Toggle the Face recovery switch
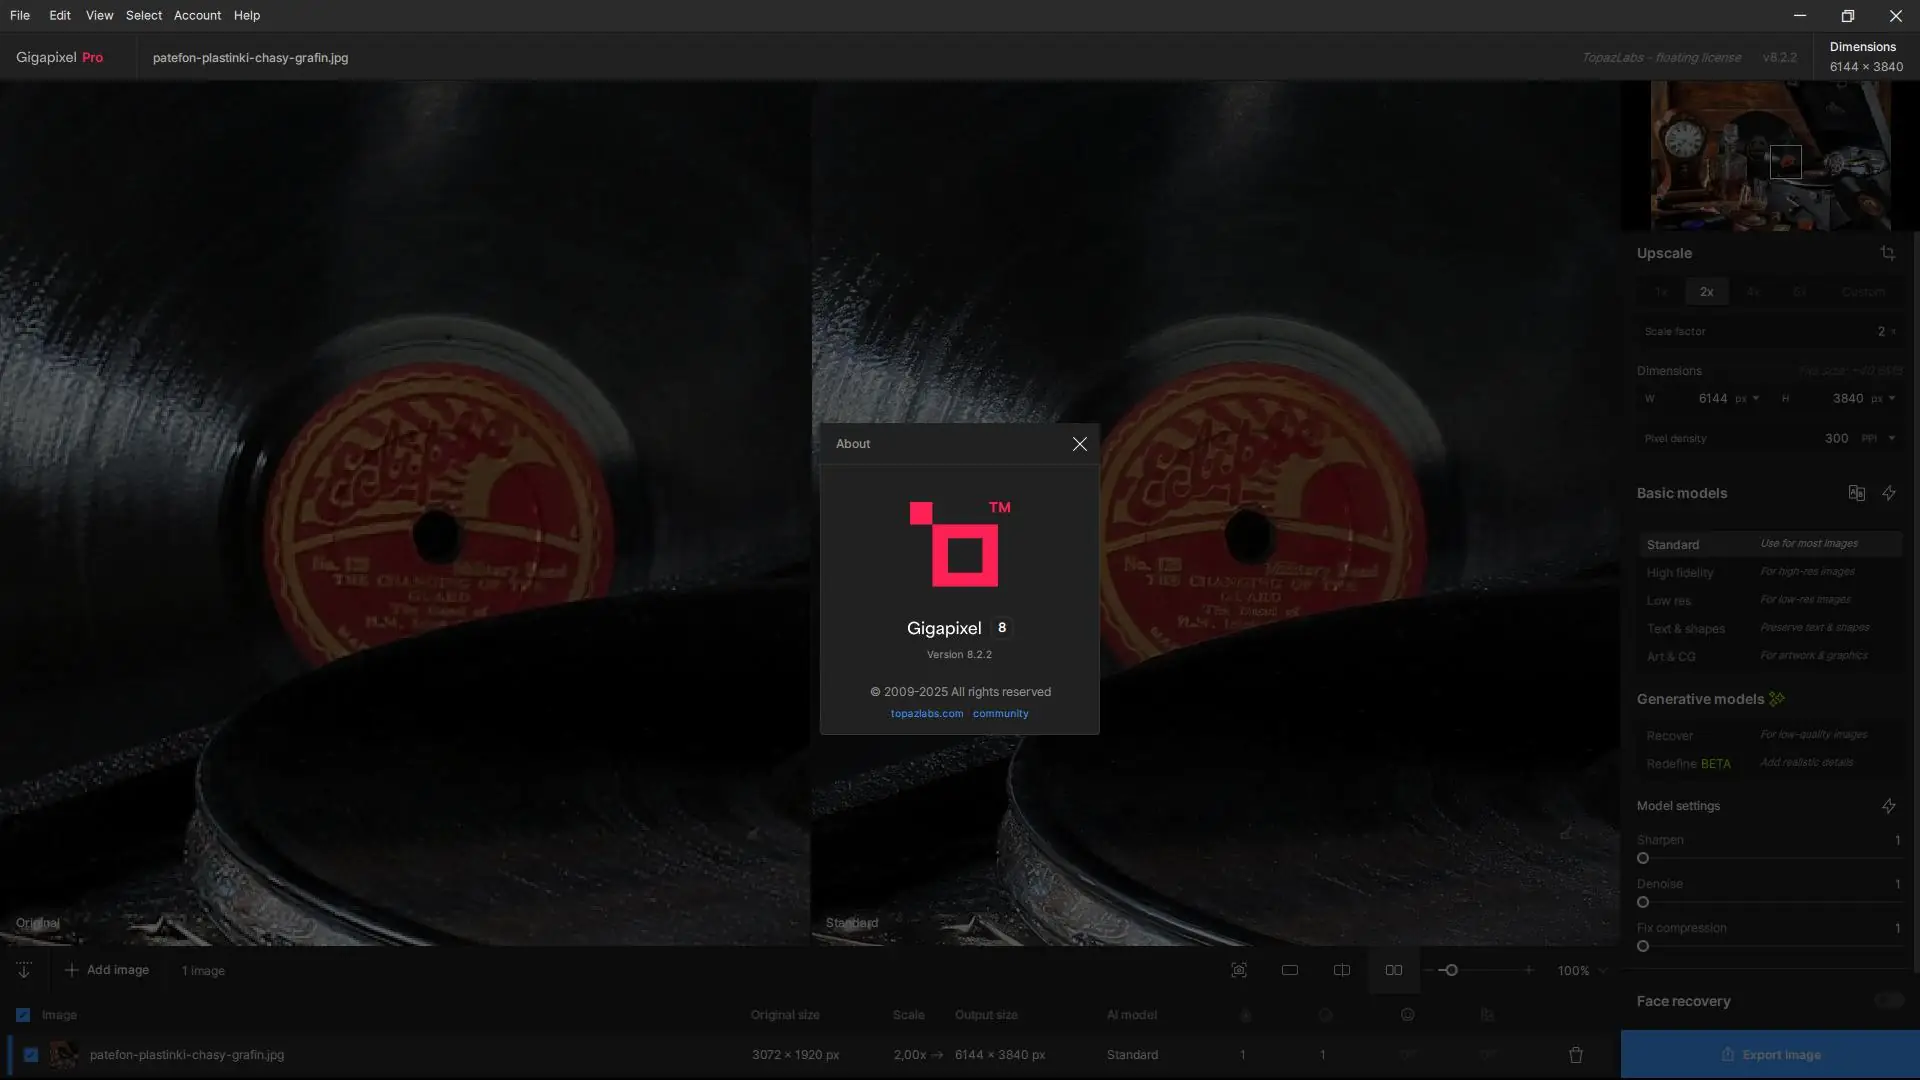 (x=1888, y=1001)
